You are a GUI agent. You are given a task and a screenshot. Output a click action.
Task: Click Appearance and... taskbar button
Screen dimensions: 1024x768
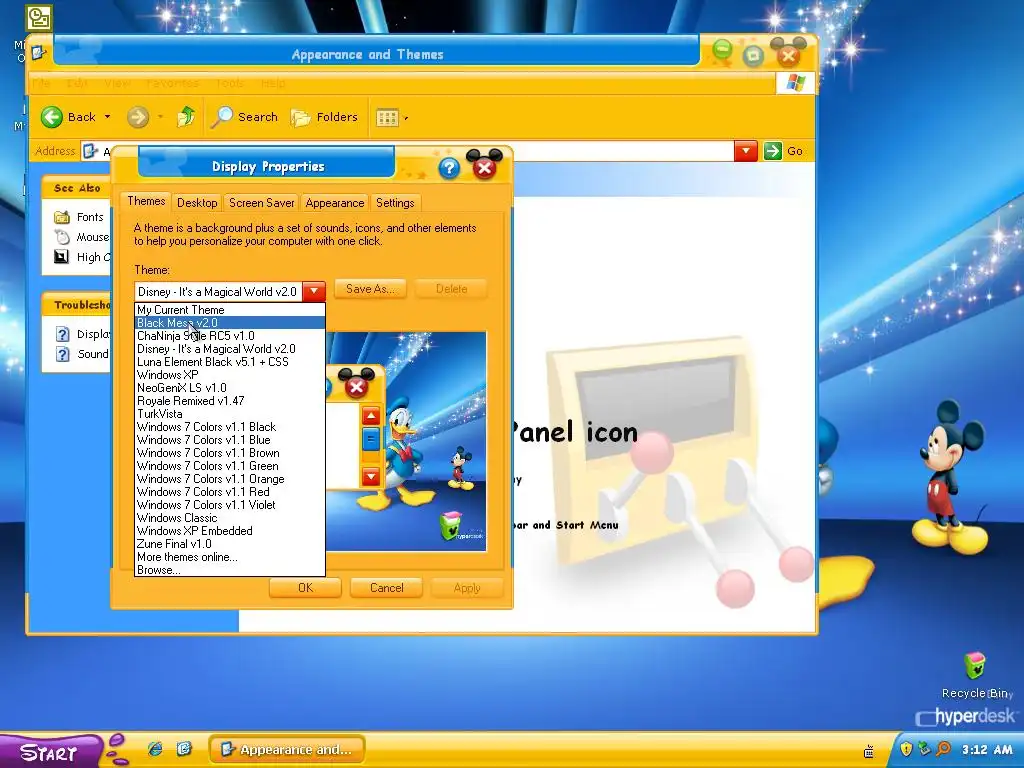point(286,749)
